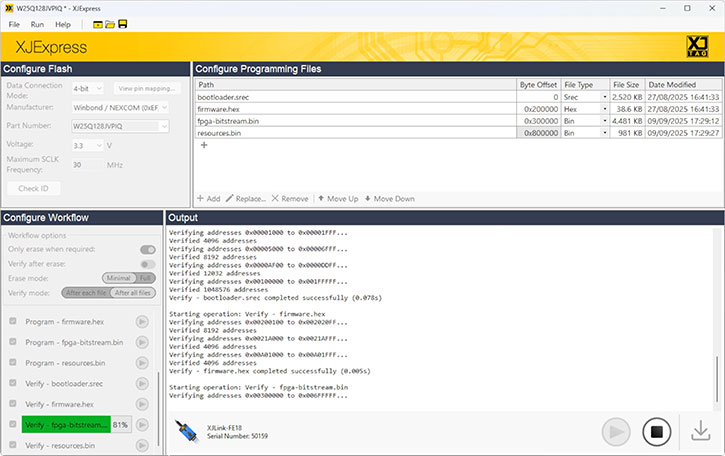Image resolution: width=725 pixels, height=456 pixels.
Task: Click the Verify fpga-bitstream 81% progress bar
Action: tap(77, 425)
